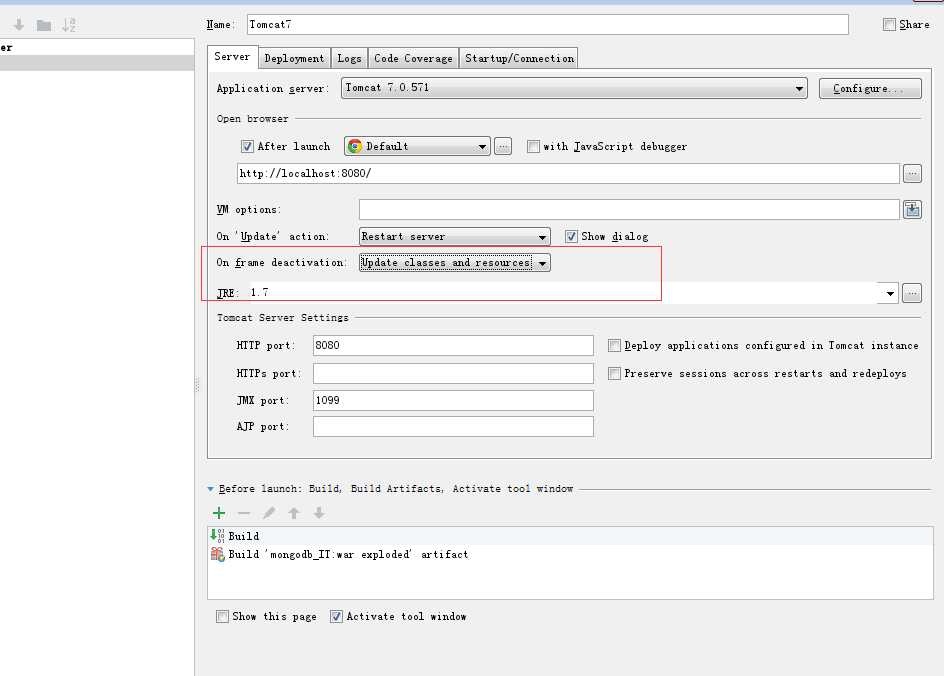The width and height of the screenshot is (944, 676).
Task: Open browser chooser ellipsis button beside Default
Action: point(503,146)
